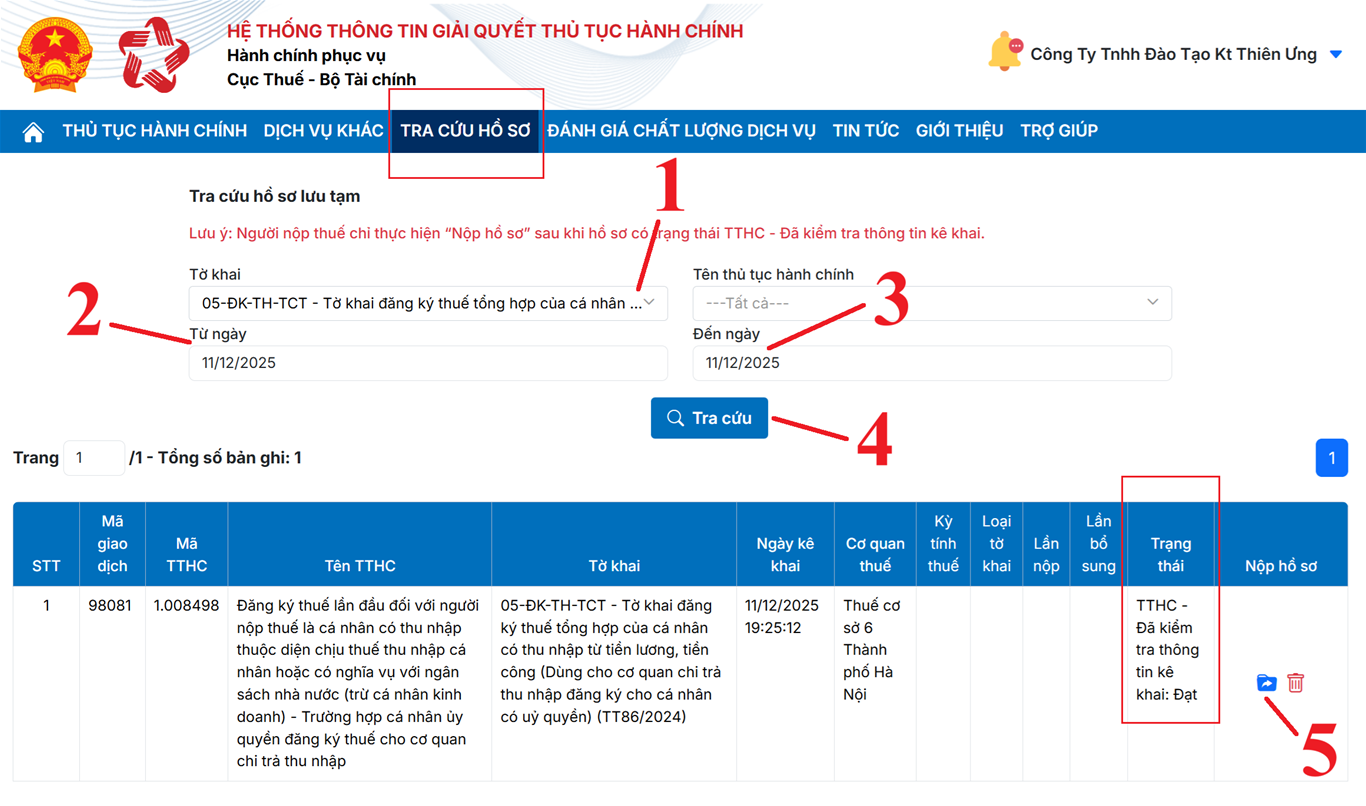Viewport: 1366px width, 806px height.
Task: Click the submit dossier folder icon
Action: [1266, 683]
